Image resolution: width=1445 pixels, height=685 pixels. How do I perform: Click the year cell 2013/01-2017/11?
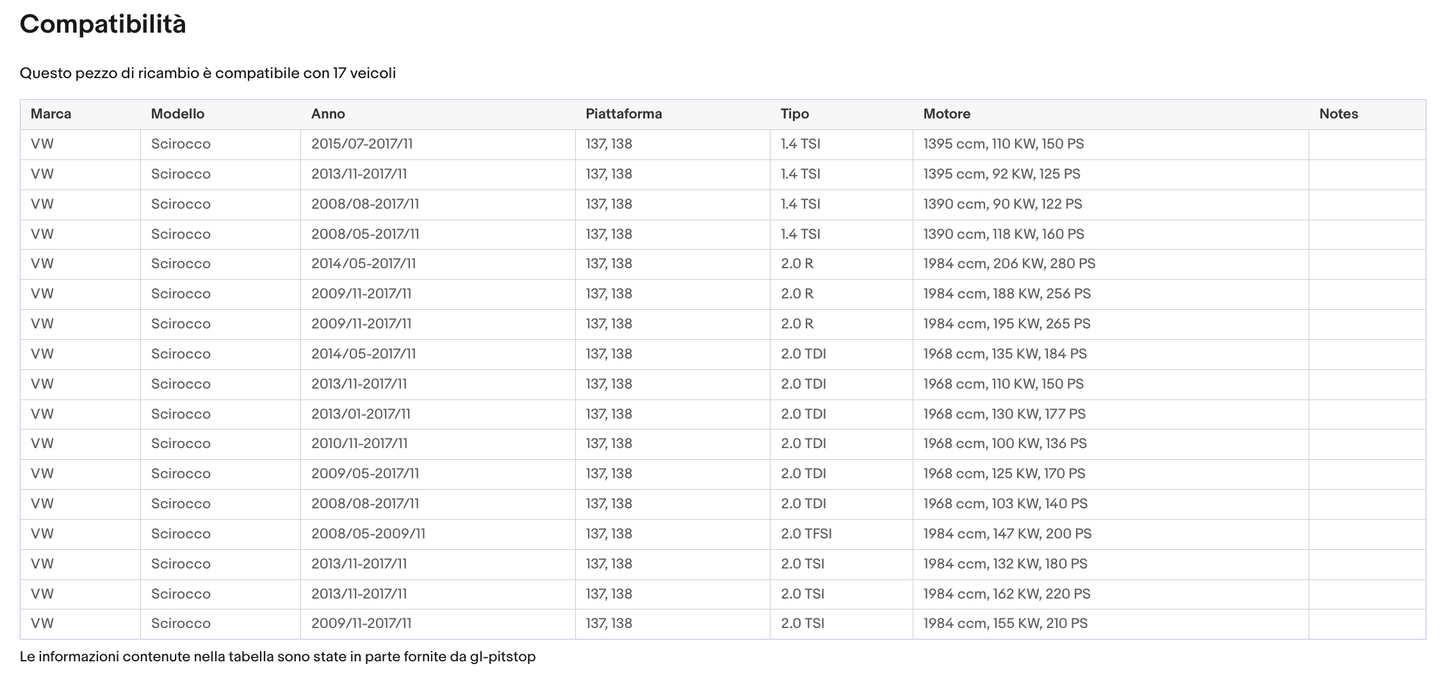tap(361, 414)
